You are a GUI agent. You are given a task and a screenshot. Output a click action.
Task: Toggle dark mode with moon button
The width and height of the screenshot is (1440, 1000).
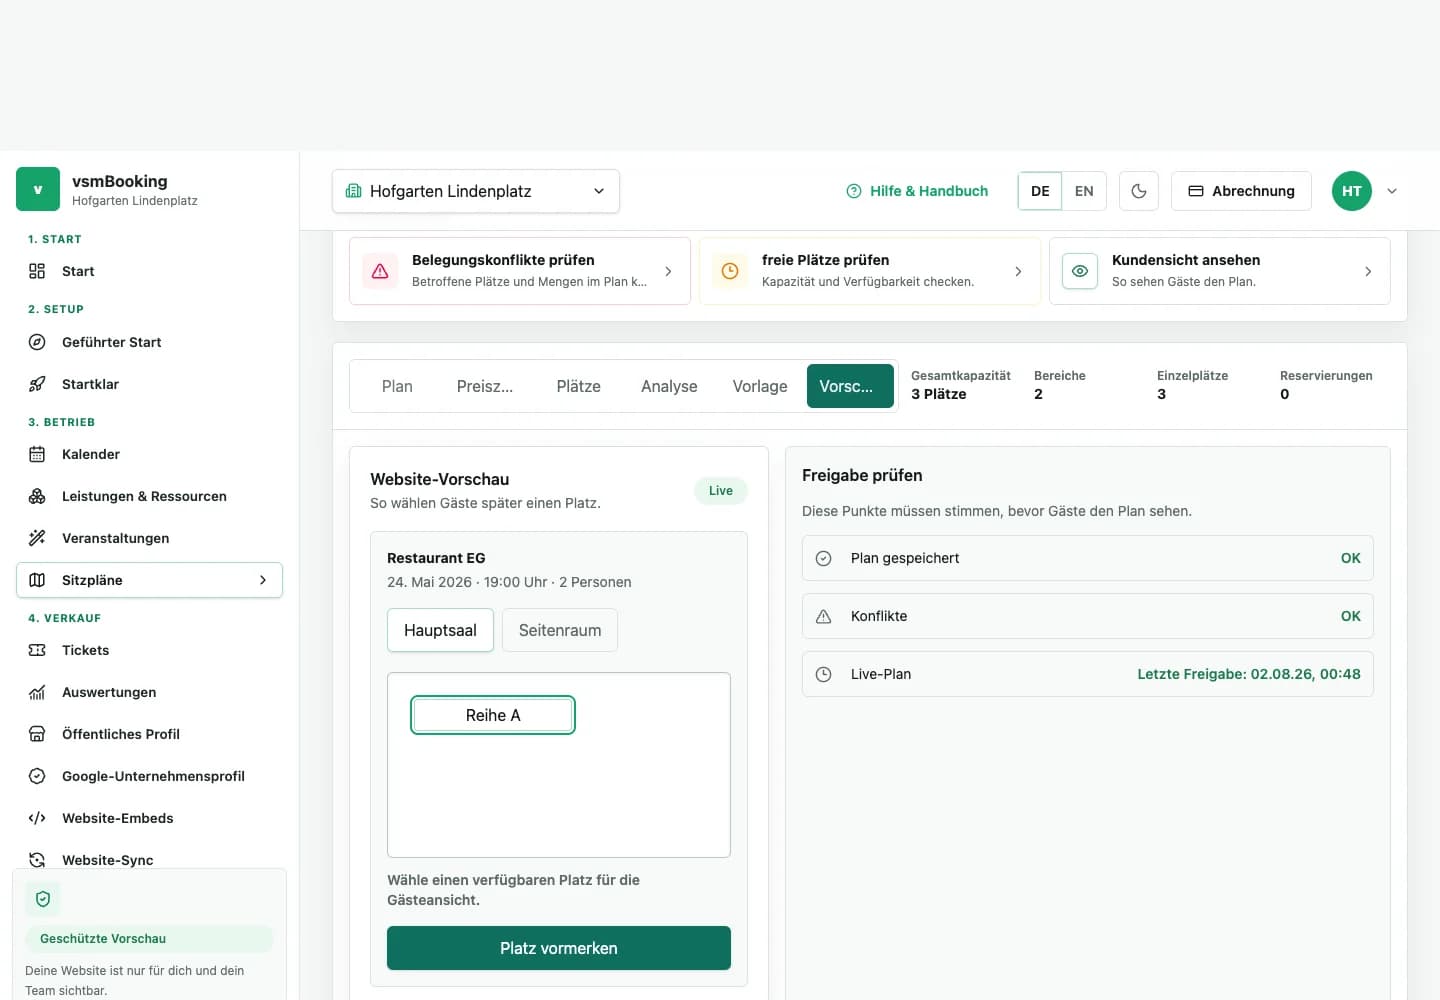pos(1139,191)
